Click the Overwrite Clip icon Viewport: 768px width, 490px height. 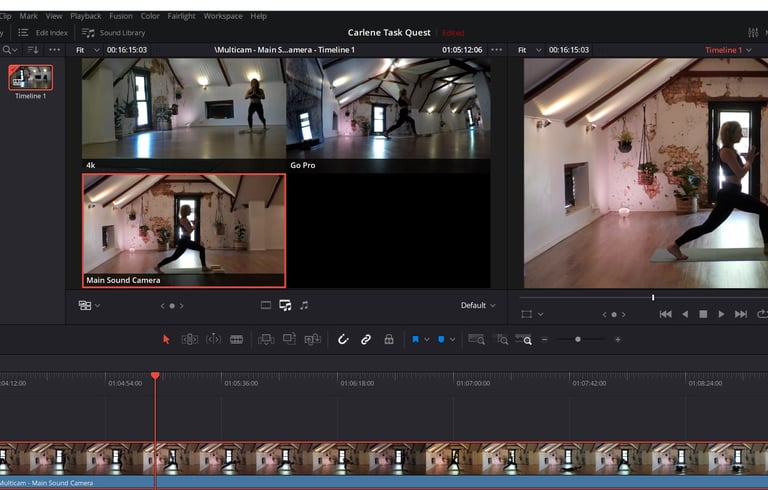289,339
